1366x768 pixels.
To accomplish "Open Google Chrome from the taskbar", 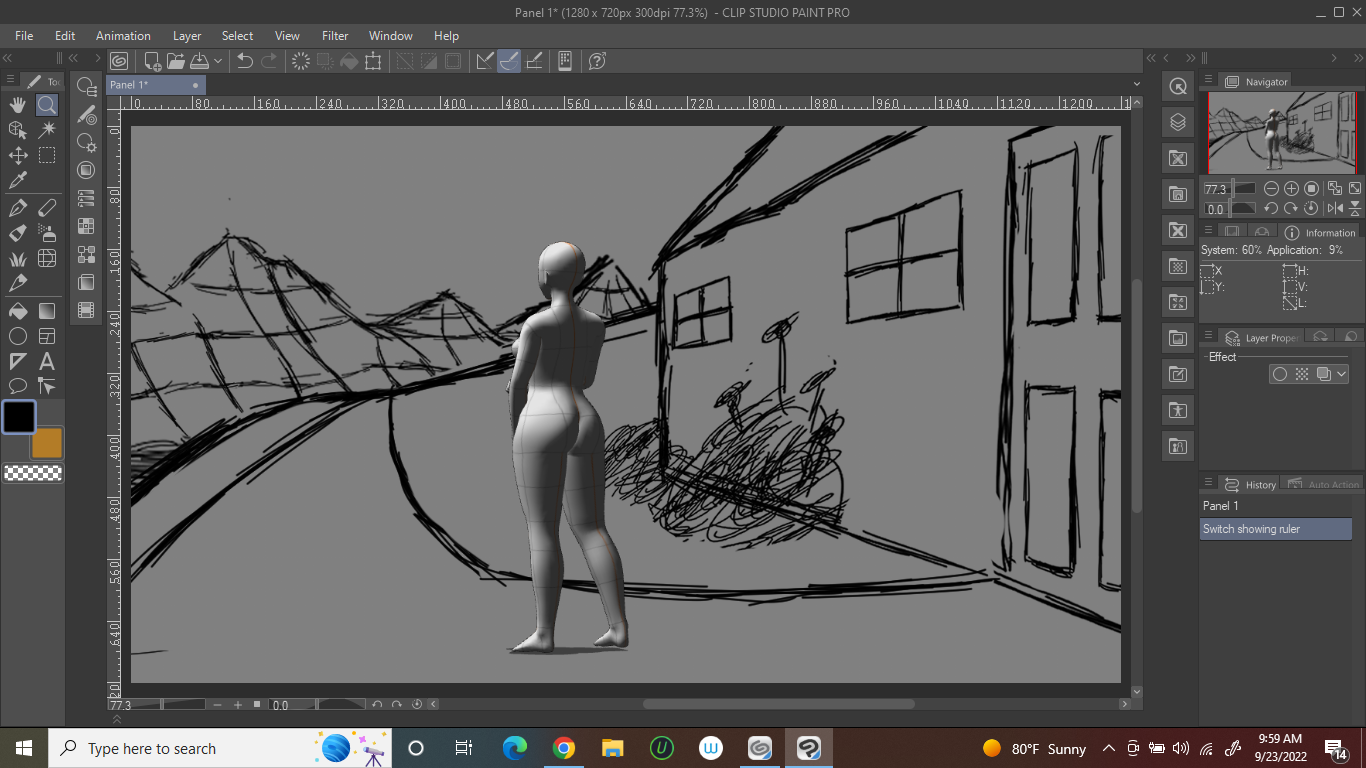I will tap(564, 748).
